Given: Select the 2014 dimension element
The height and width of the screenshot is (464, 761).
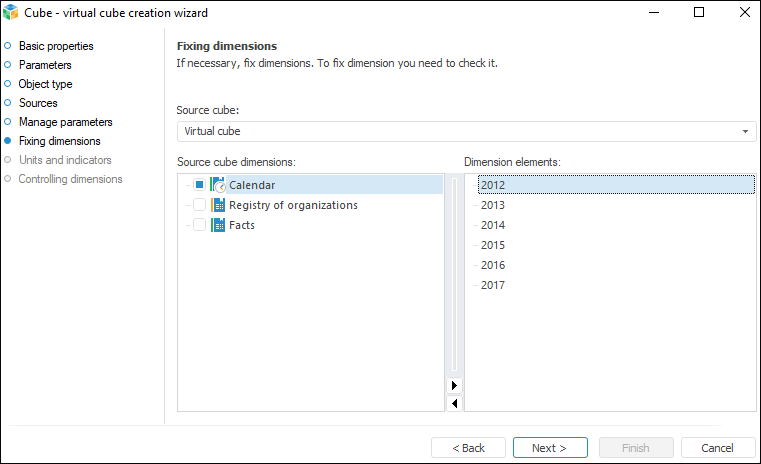Looking at the screenshot, I should pyautogui.click(x=493, y=225).
